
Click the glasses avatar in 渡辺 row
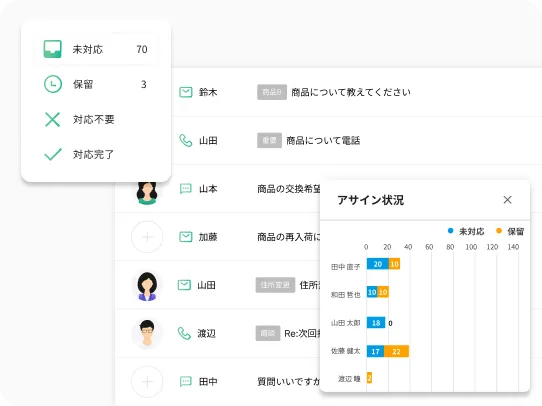coord(147,333)
